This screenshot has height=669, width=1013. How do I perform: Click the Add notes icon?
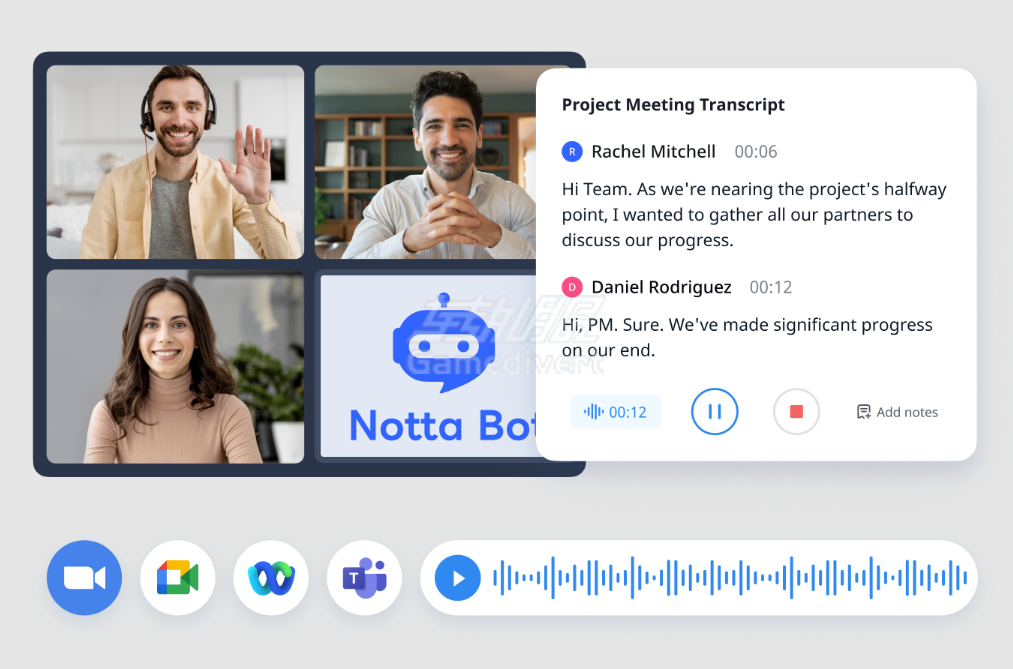tap(863, 411)
